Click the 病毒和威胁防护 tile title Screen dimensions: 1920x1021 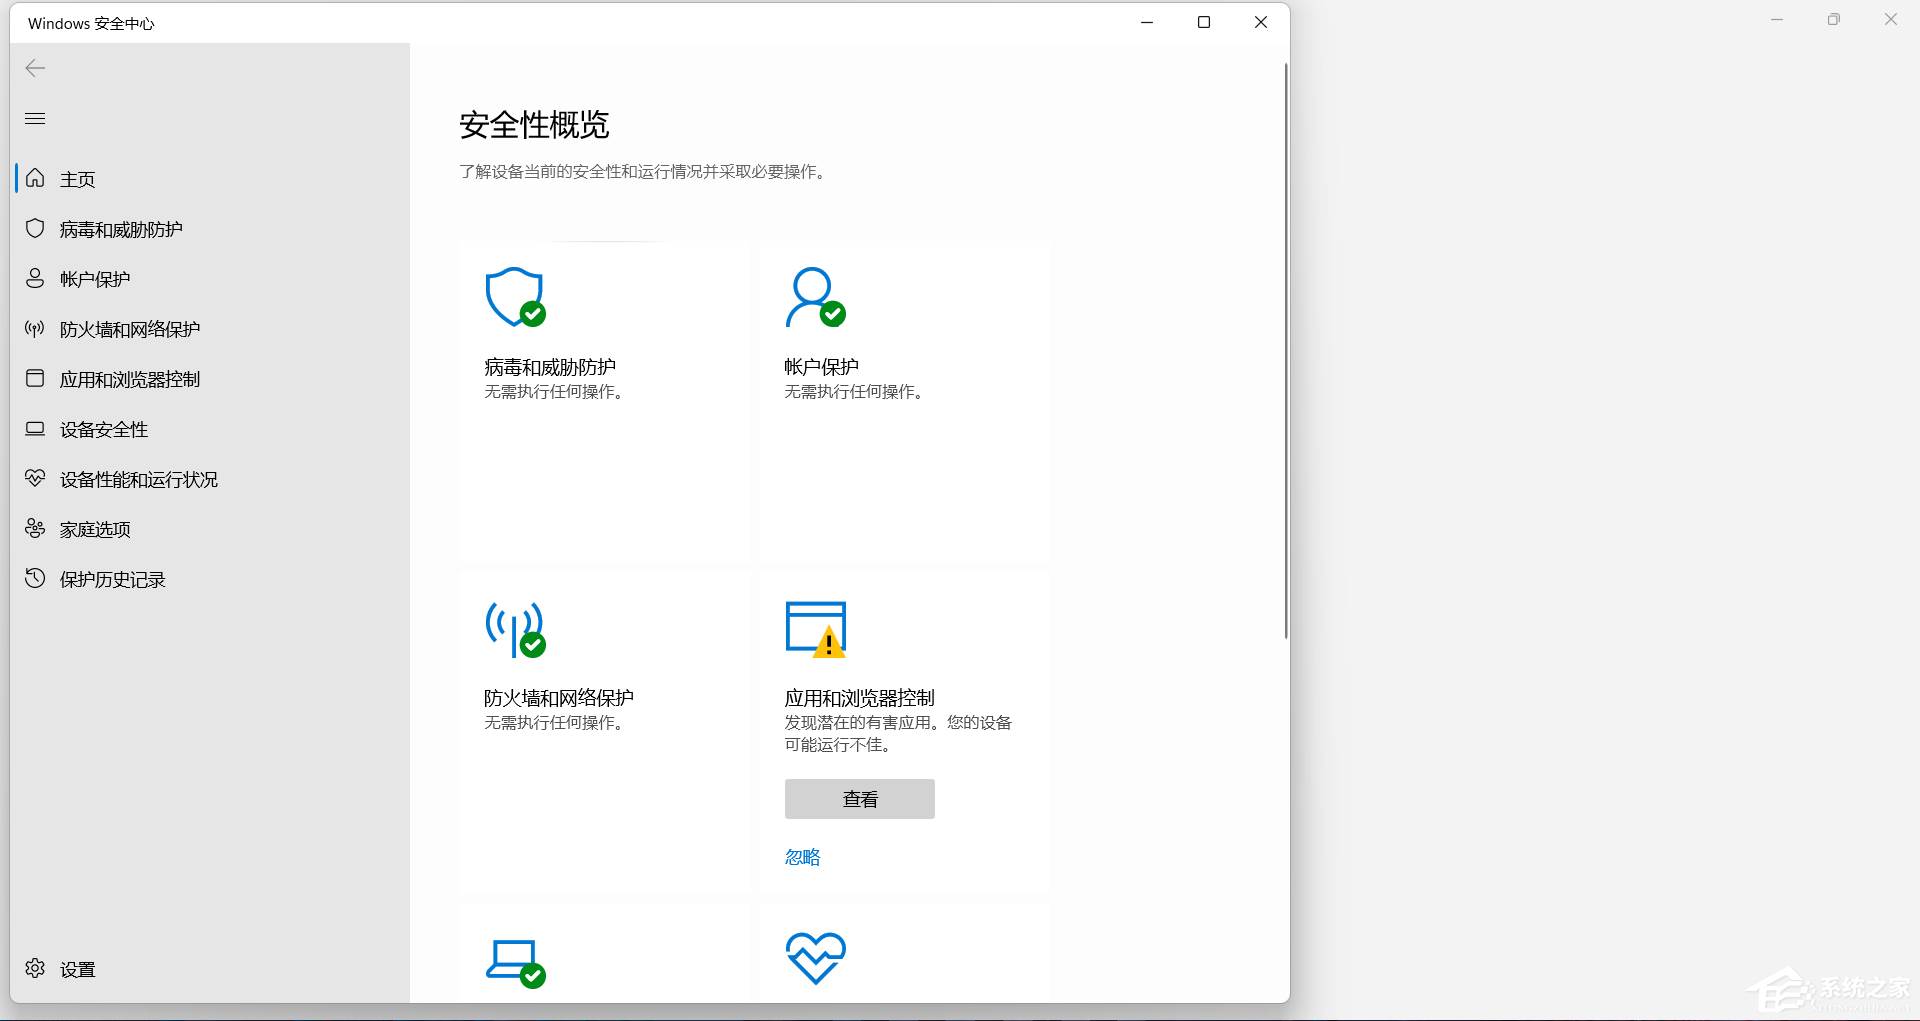coord(550,367)
